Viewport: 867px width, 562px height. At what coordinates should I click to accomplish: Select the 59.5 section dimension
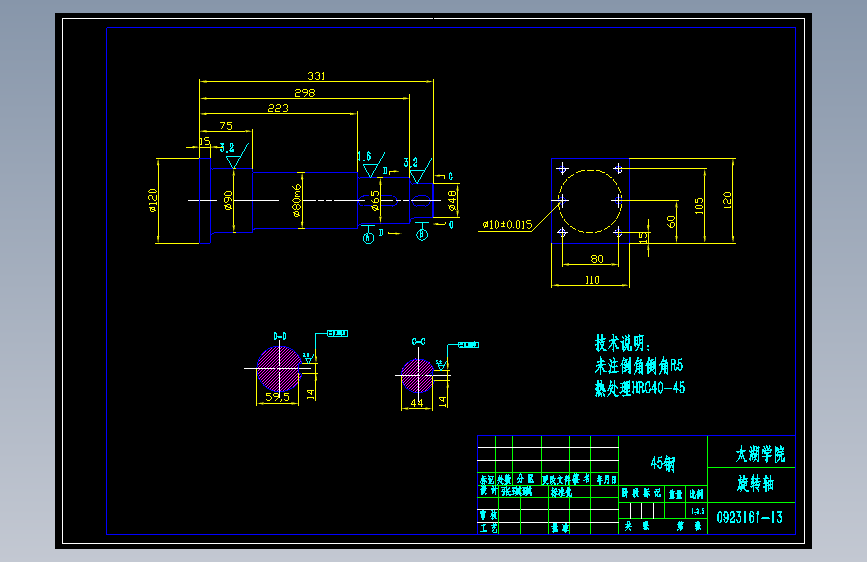click(277, 397)
